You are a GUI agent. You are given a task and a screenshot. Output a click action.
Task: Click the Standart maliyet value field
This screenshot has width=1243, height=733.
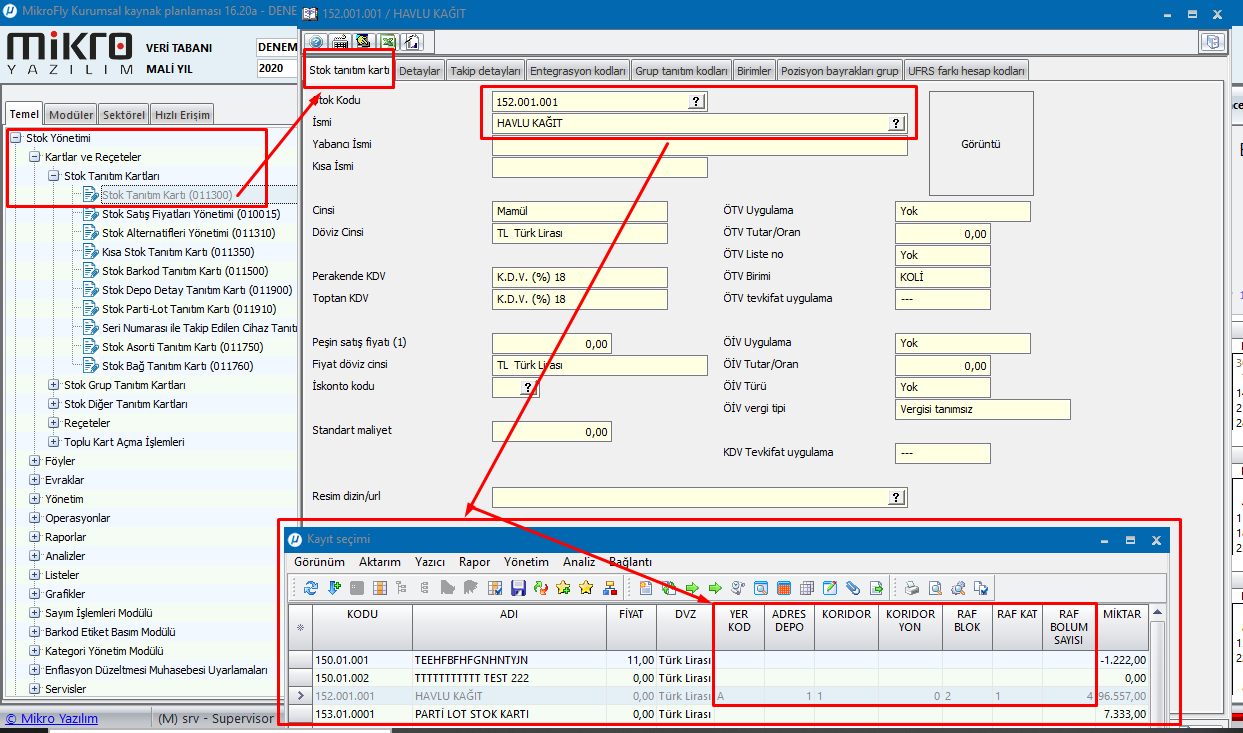pos(551,431)
